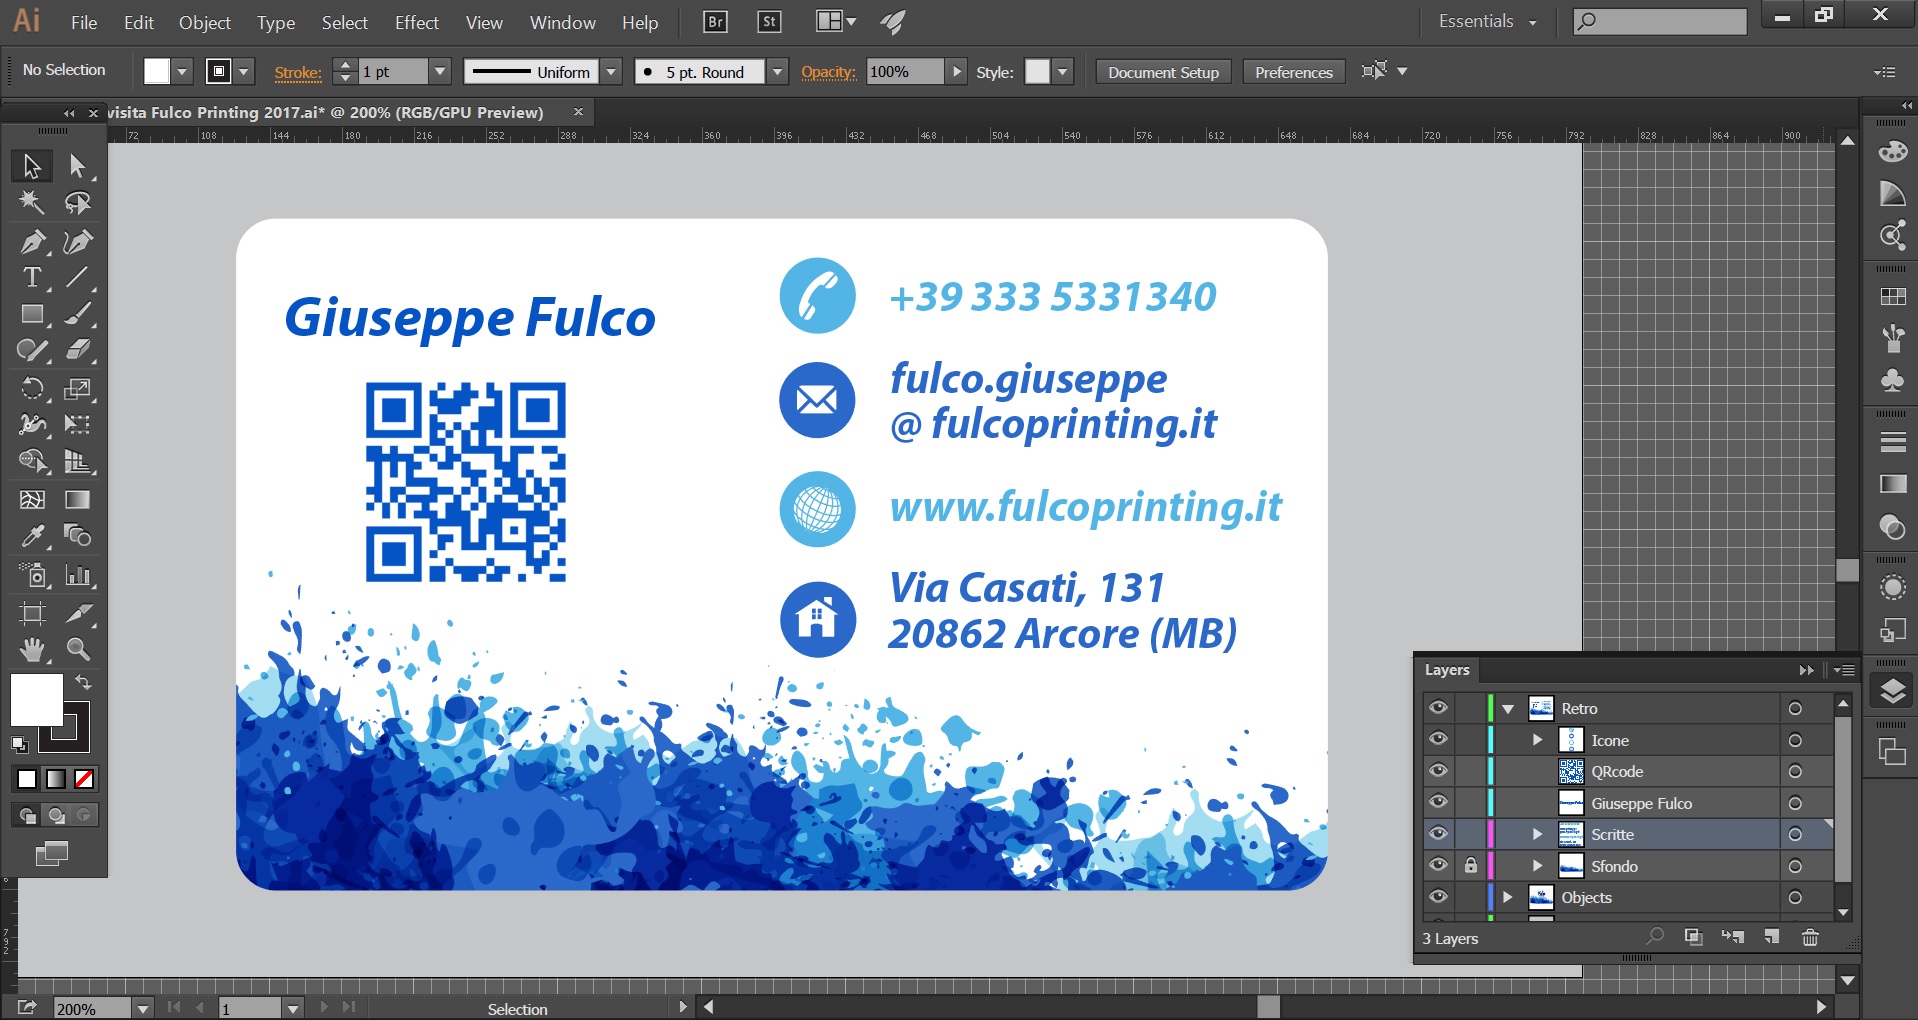Hide the QRcode layer
The height and width of the screenshot is (1020, 1918).
1438,771
